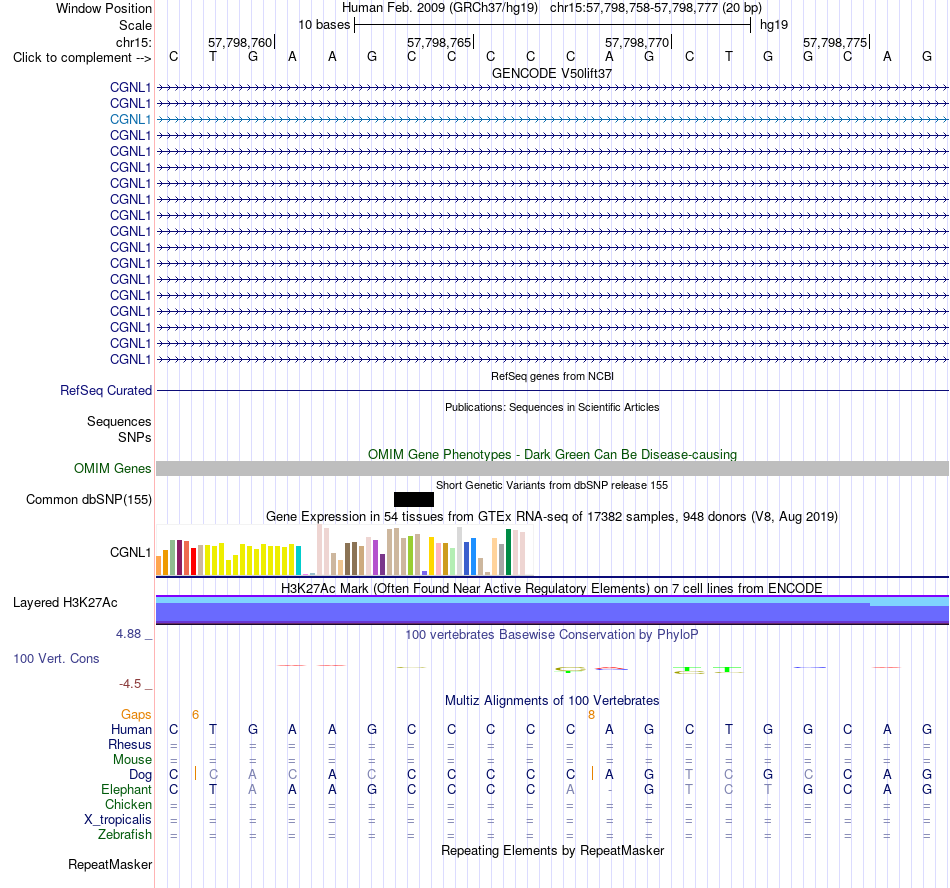Click the '57,798,775' coordinate label
This screenshot has height=888, width=950.
(835, 42)
